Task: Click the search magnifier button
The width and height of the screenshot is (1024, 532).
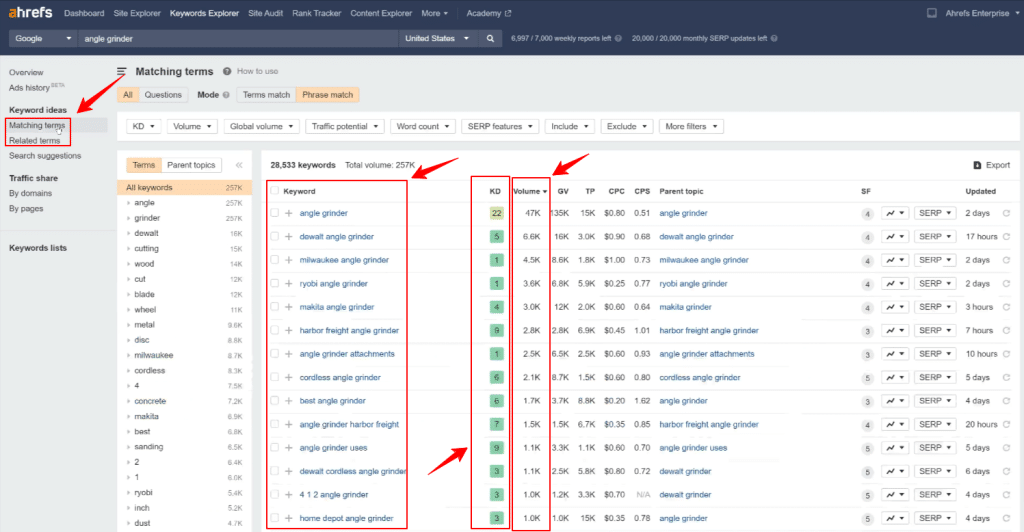Action: click(x=490, y=39)
